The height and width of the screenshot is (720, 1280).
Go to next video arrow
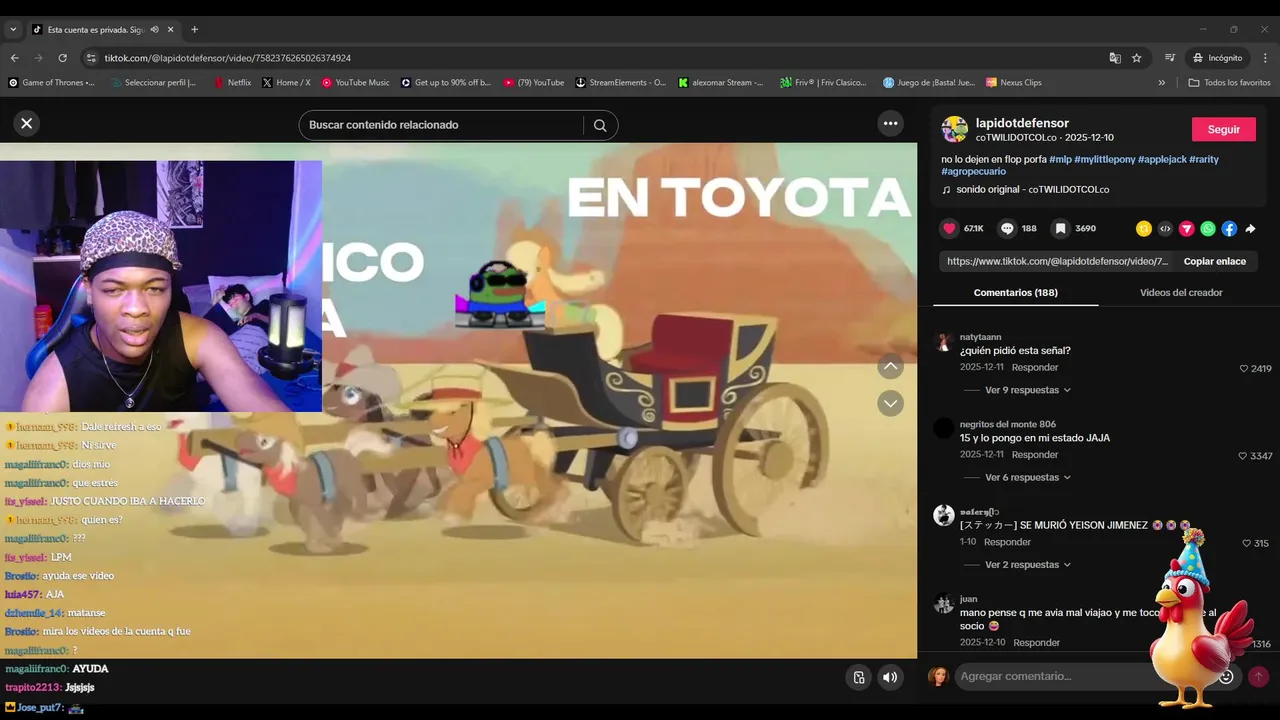[x=890, y=403]
